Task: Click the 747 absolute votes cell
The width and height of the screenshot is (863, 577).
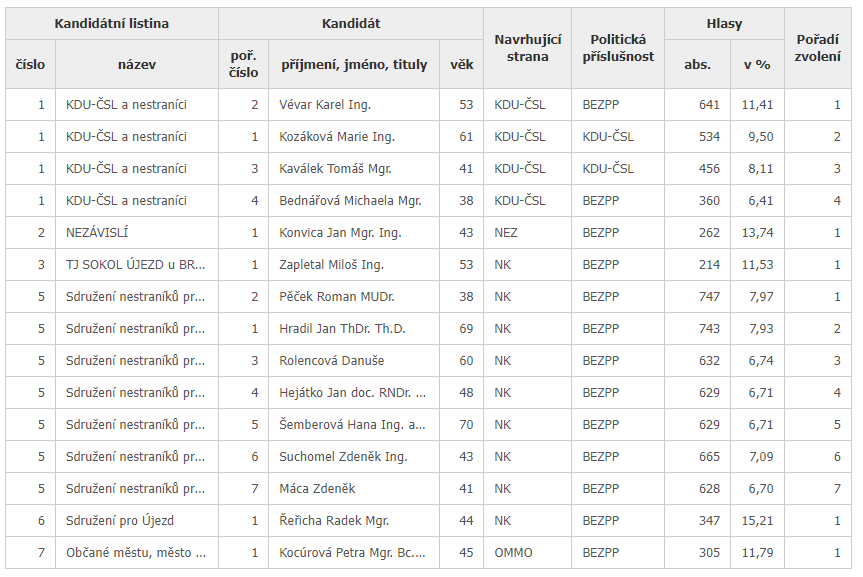Action: [x=708, y=296]
